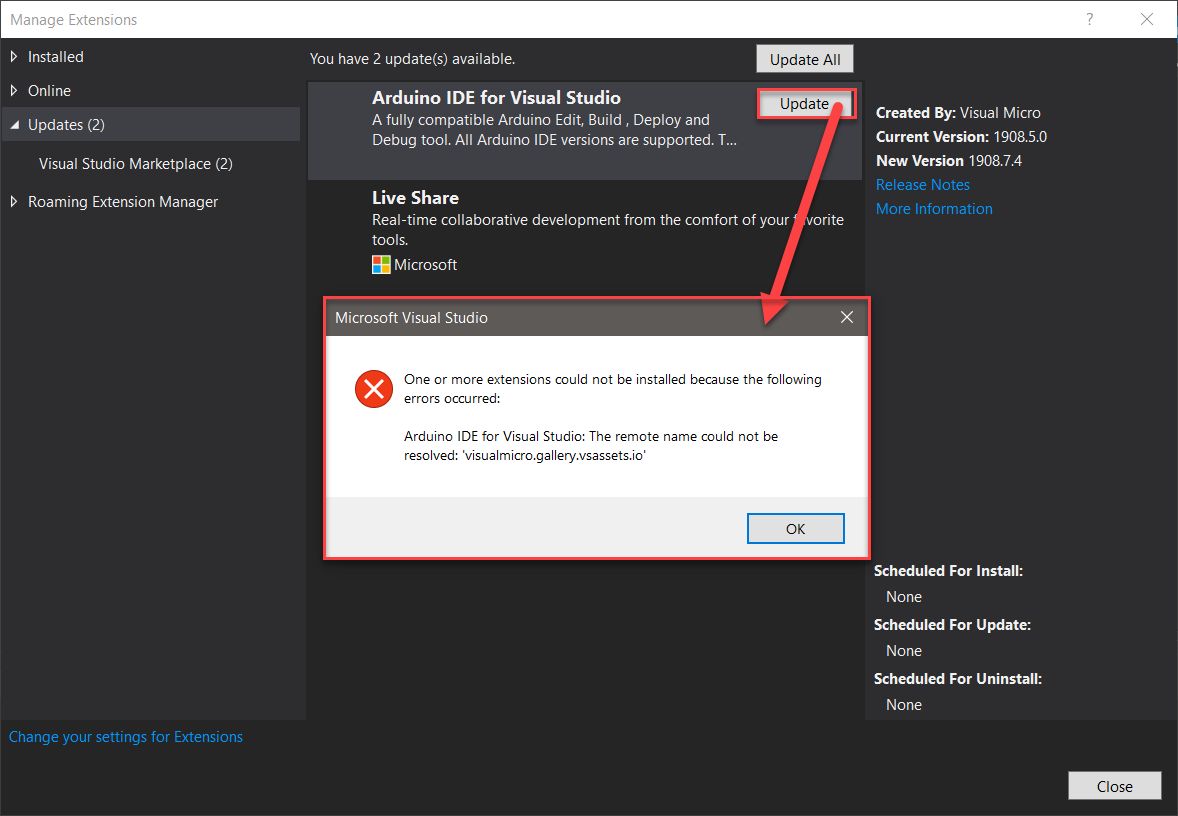Click OK in the error dialog
The image size is (1178, 816).
(x=796, y=528)
